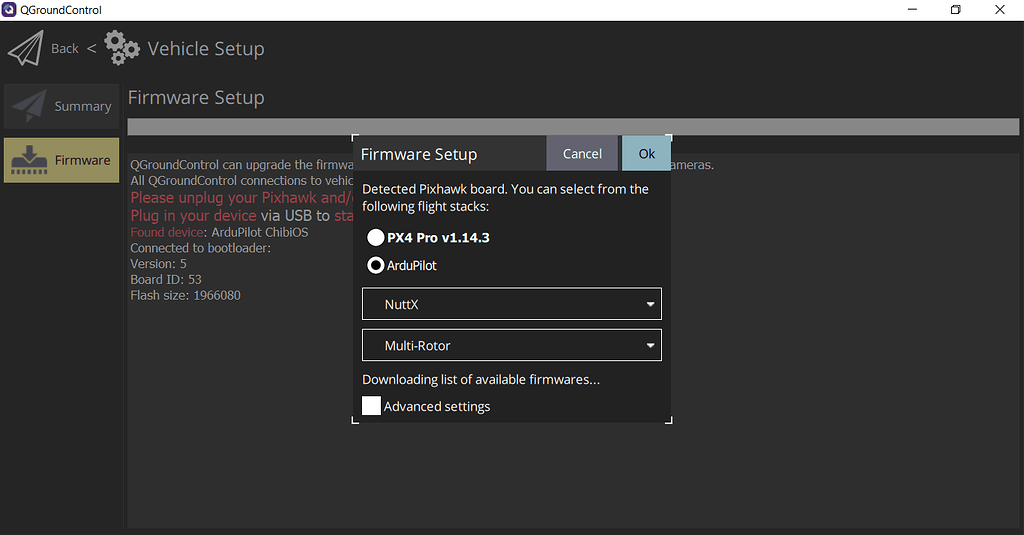Click the 'Version: 5' line
This screenshot has height=535, width=1024.
(158, 264)
